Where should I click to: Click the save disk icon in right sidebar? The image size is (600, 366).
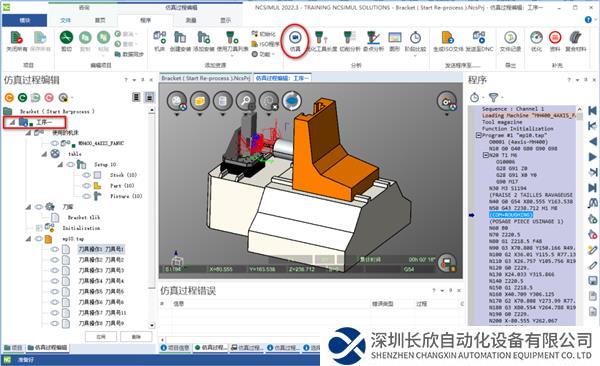[592, 281]
